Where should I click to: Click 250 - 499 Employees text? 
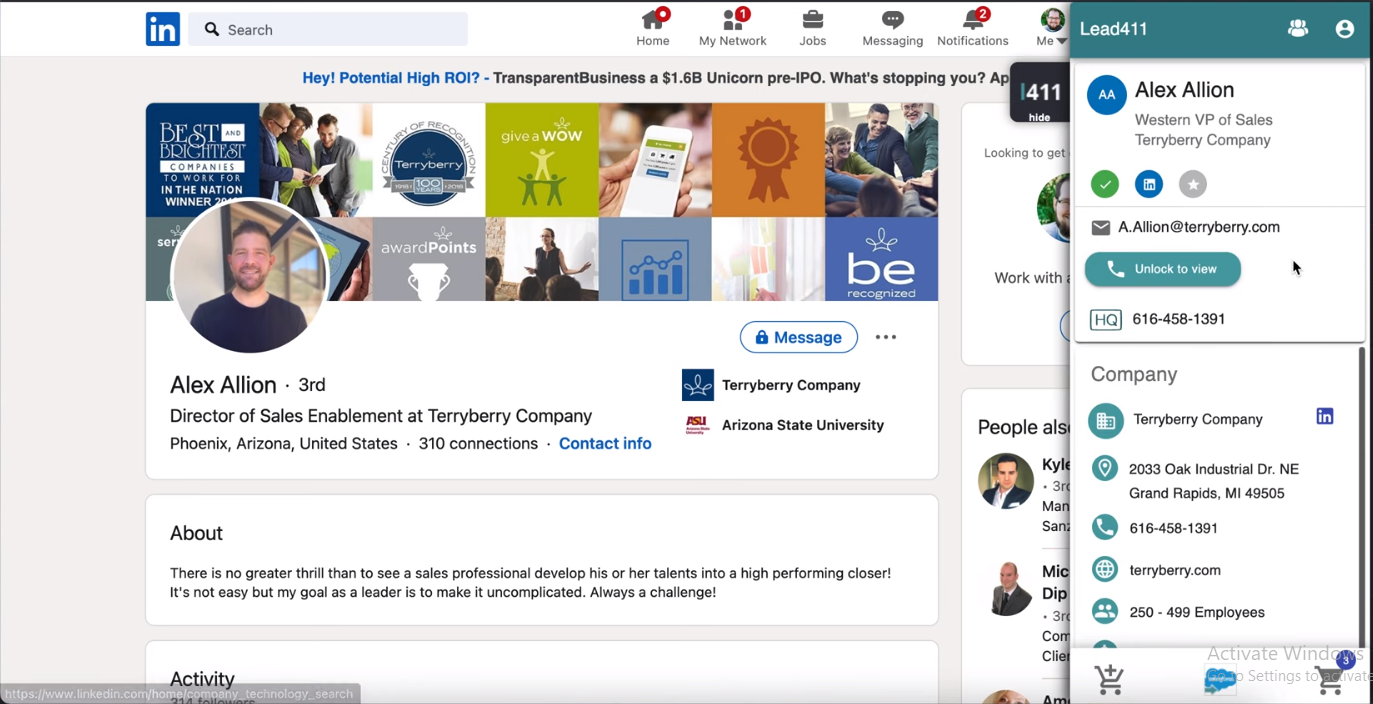[x=1197, y=612]
